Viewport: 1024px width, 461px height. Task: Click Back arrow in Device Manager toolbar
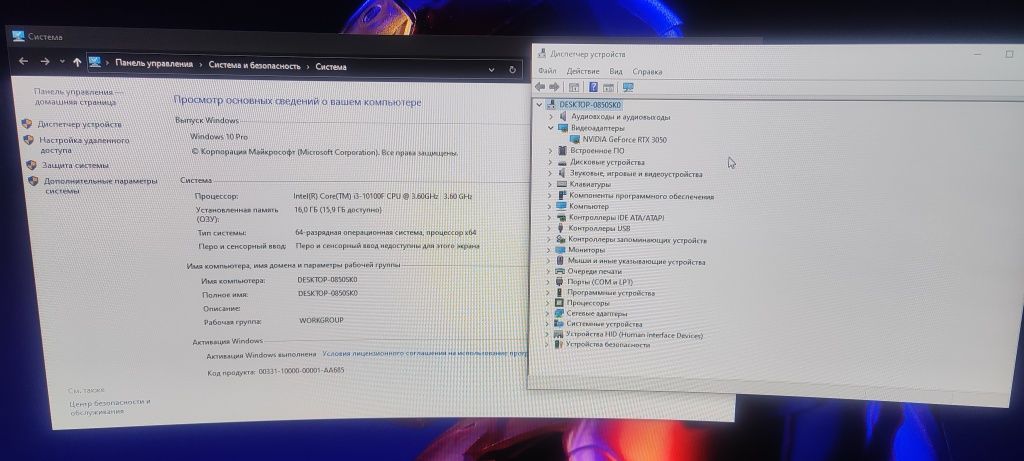point(539,87)
